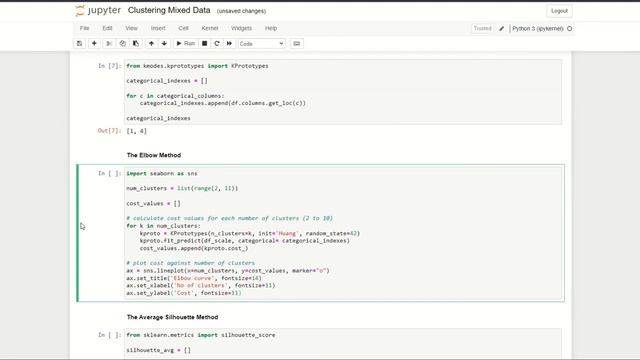Click inside the silhouette_score code cell
This screenshot has width=640, height=360.
point(343,344)
